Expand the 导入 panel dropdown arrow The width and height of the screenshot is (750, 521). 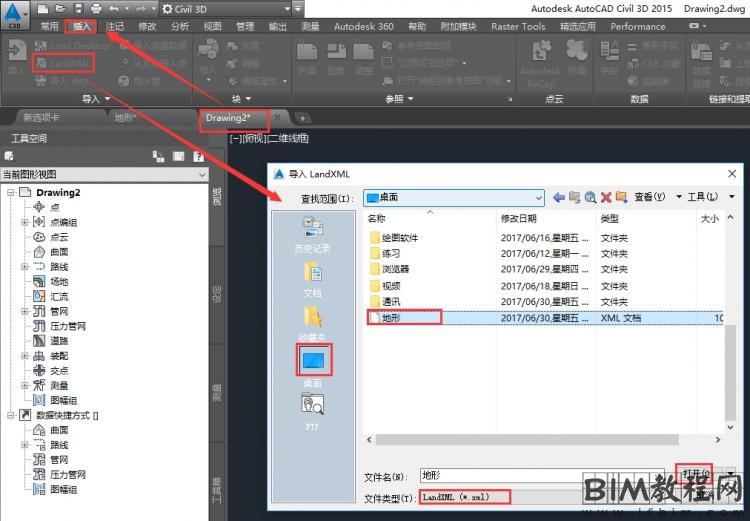(108, 99)
